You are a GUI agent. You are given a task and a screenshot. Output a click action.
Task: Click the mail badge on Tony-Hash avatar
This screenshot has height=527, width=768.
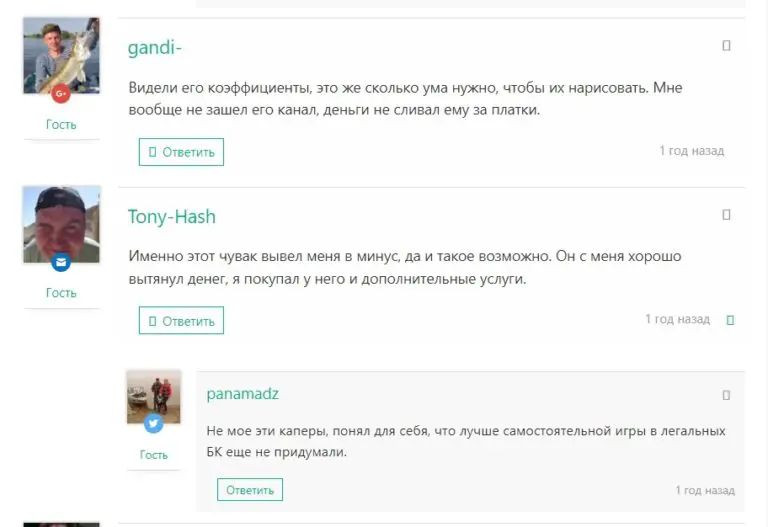coord(61,263)
